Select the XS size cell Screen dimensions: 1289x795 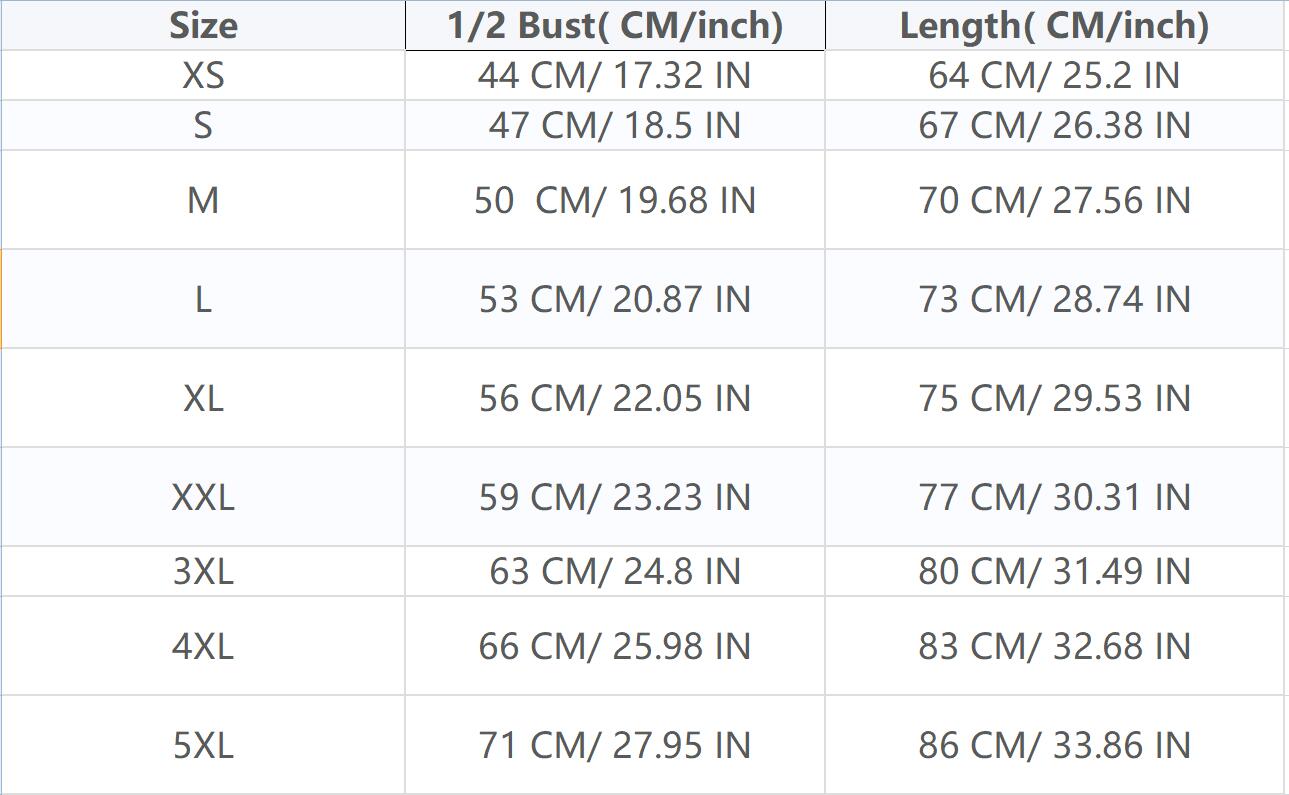(203, 75)
